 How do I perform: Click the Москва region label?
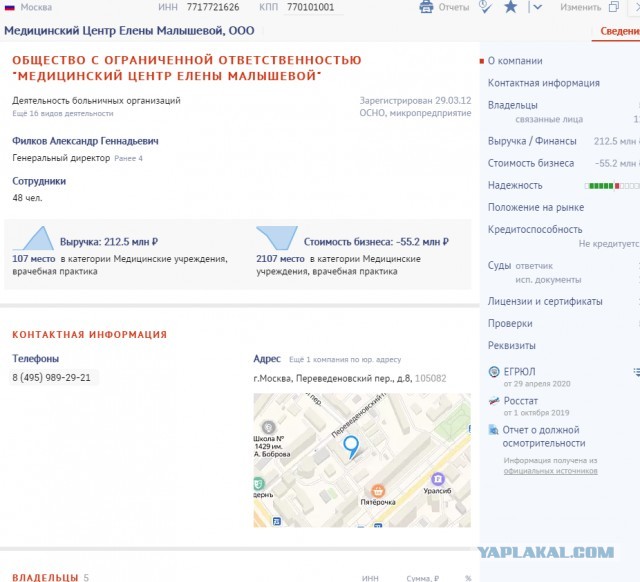36,7
